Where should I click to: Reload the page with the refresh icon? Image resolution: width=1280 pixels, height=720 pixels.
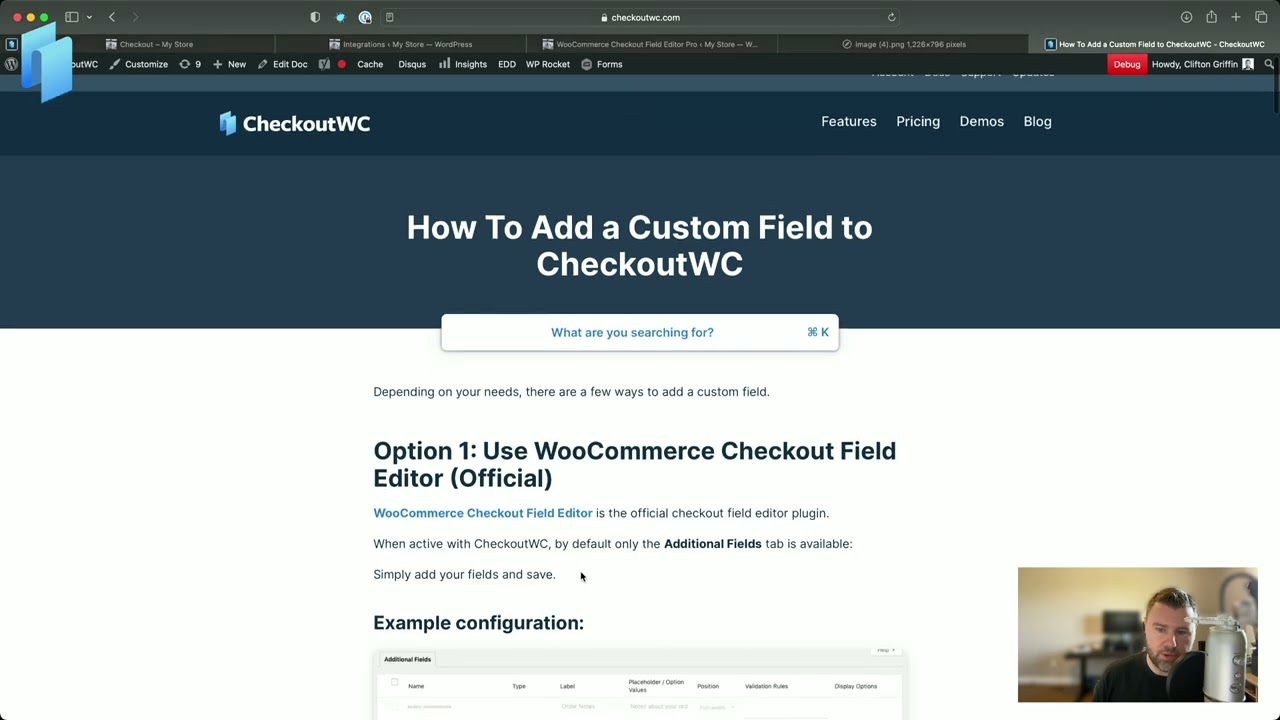891,17
